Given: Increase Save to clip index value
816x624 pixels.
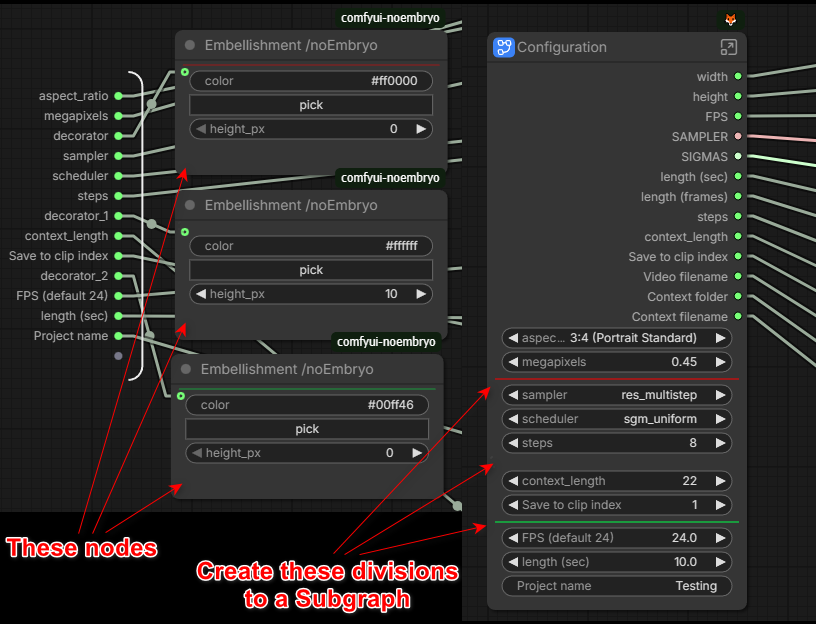Looking at the screenshot, I should [720, 505].
